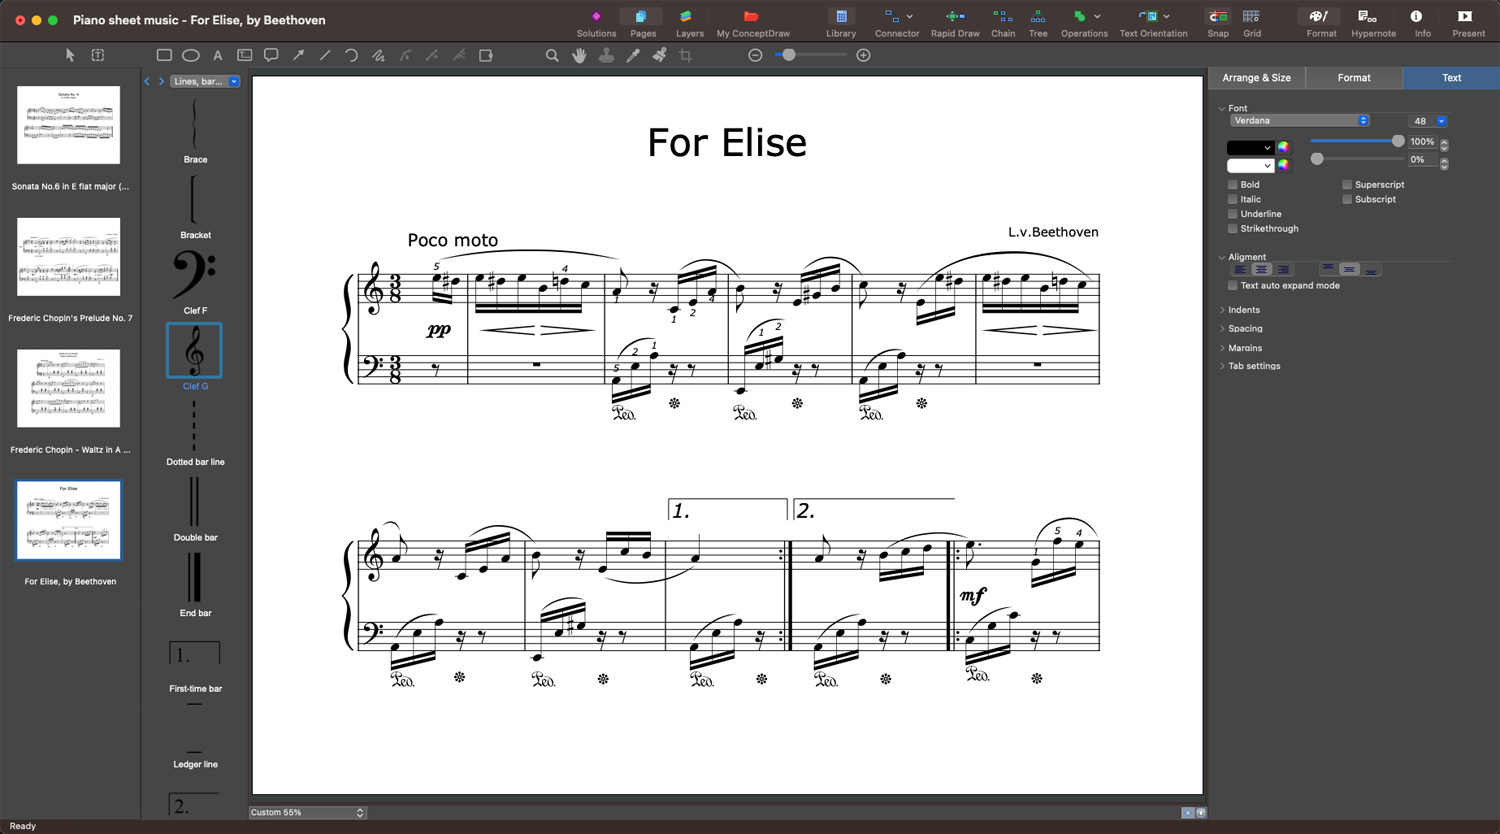
Task: Select the pointer arrow tool
Action: (70, 55)
